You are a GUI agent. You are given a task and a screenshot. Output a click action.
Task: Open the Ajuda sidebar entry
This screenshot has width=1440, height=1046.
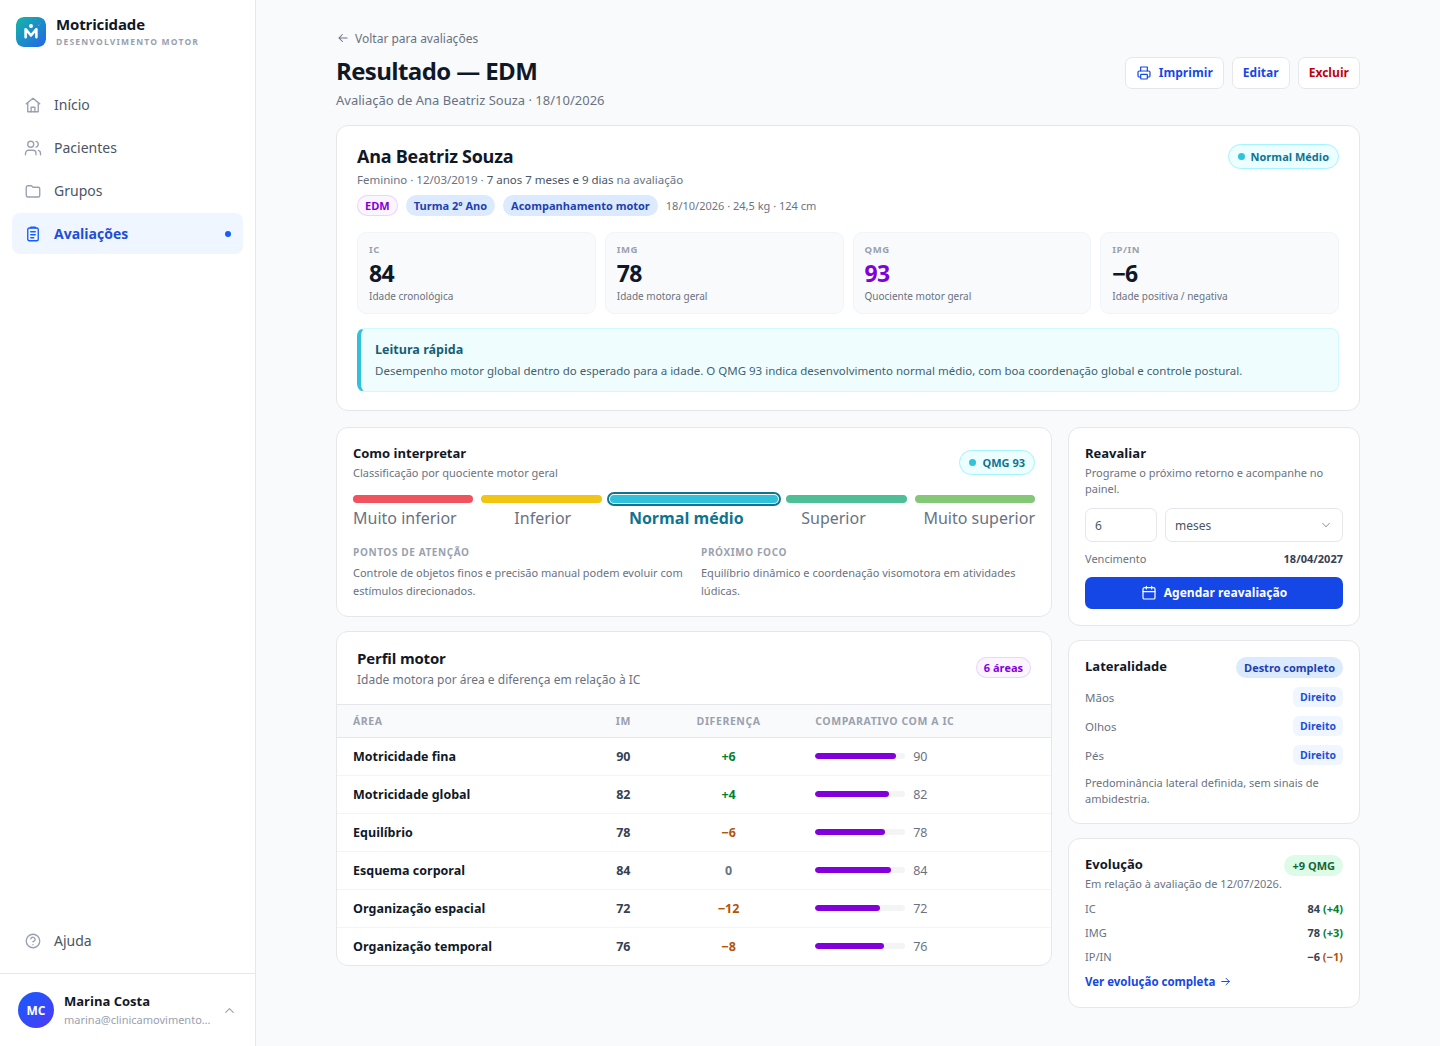click(x=127, y=941)
